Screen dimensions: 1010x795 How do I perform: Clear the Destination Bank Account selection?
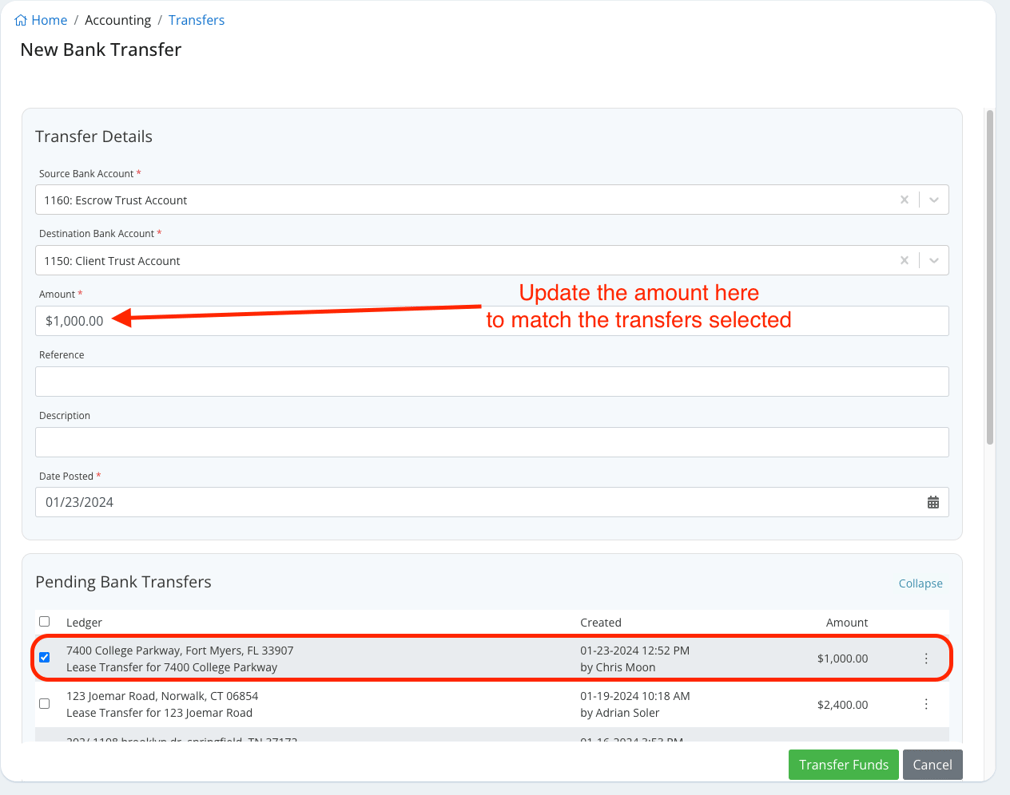[x=904, y=260]
